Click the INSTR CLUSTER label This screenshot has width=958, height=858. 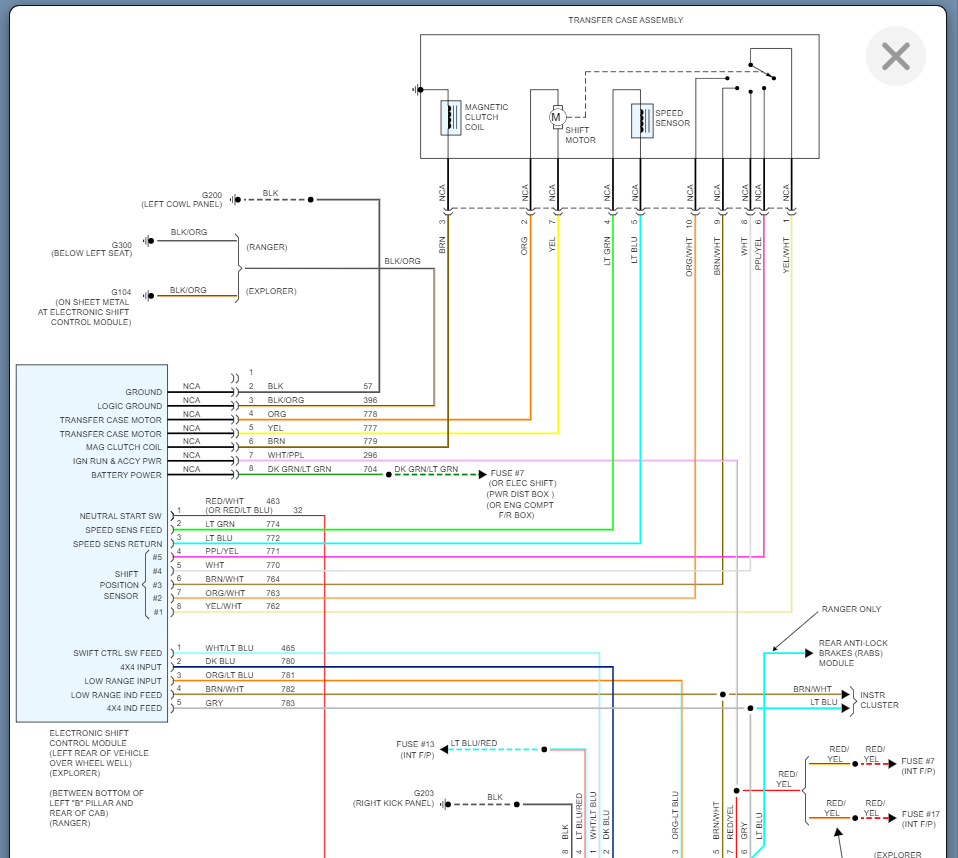coord(879,700)
